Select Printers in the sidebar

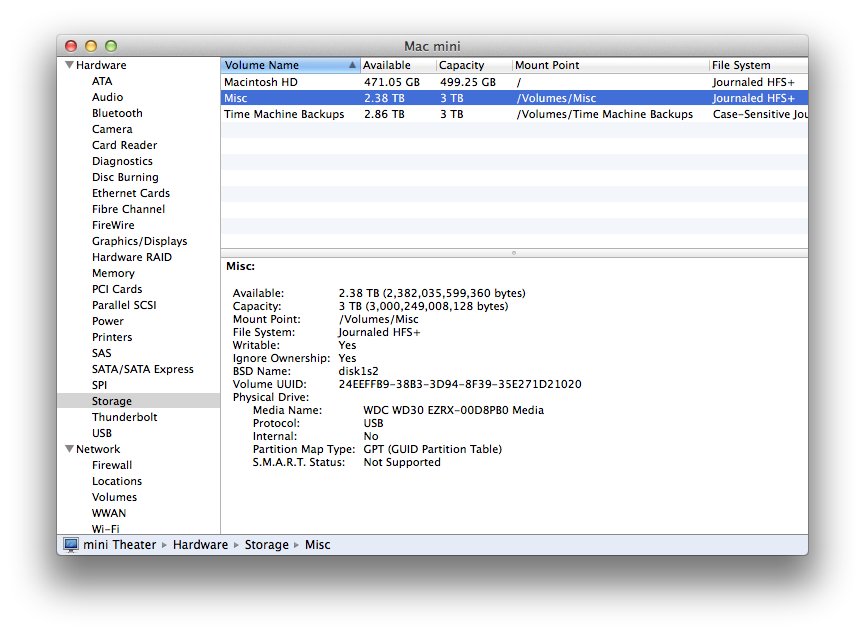tap(112, 337)
